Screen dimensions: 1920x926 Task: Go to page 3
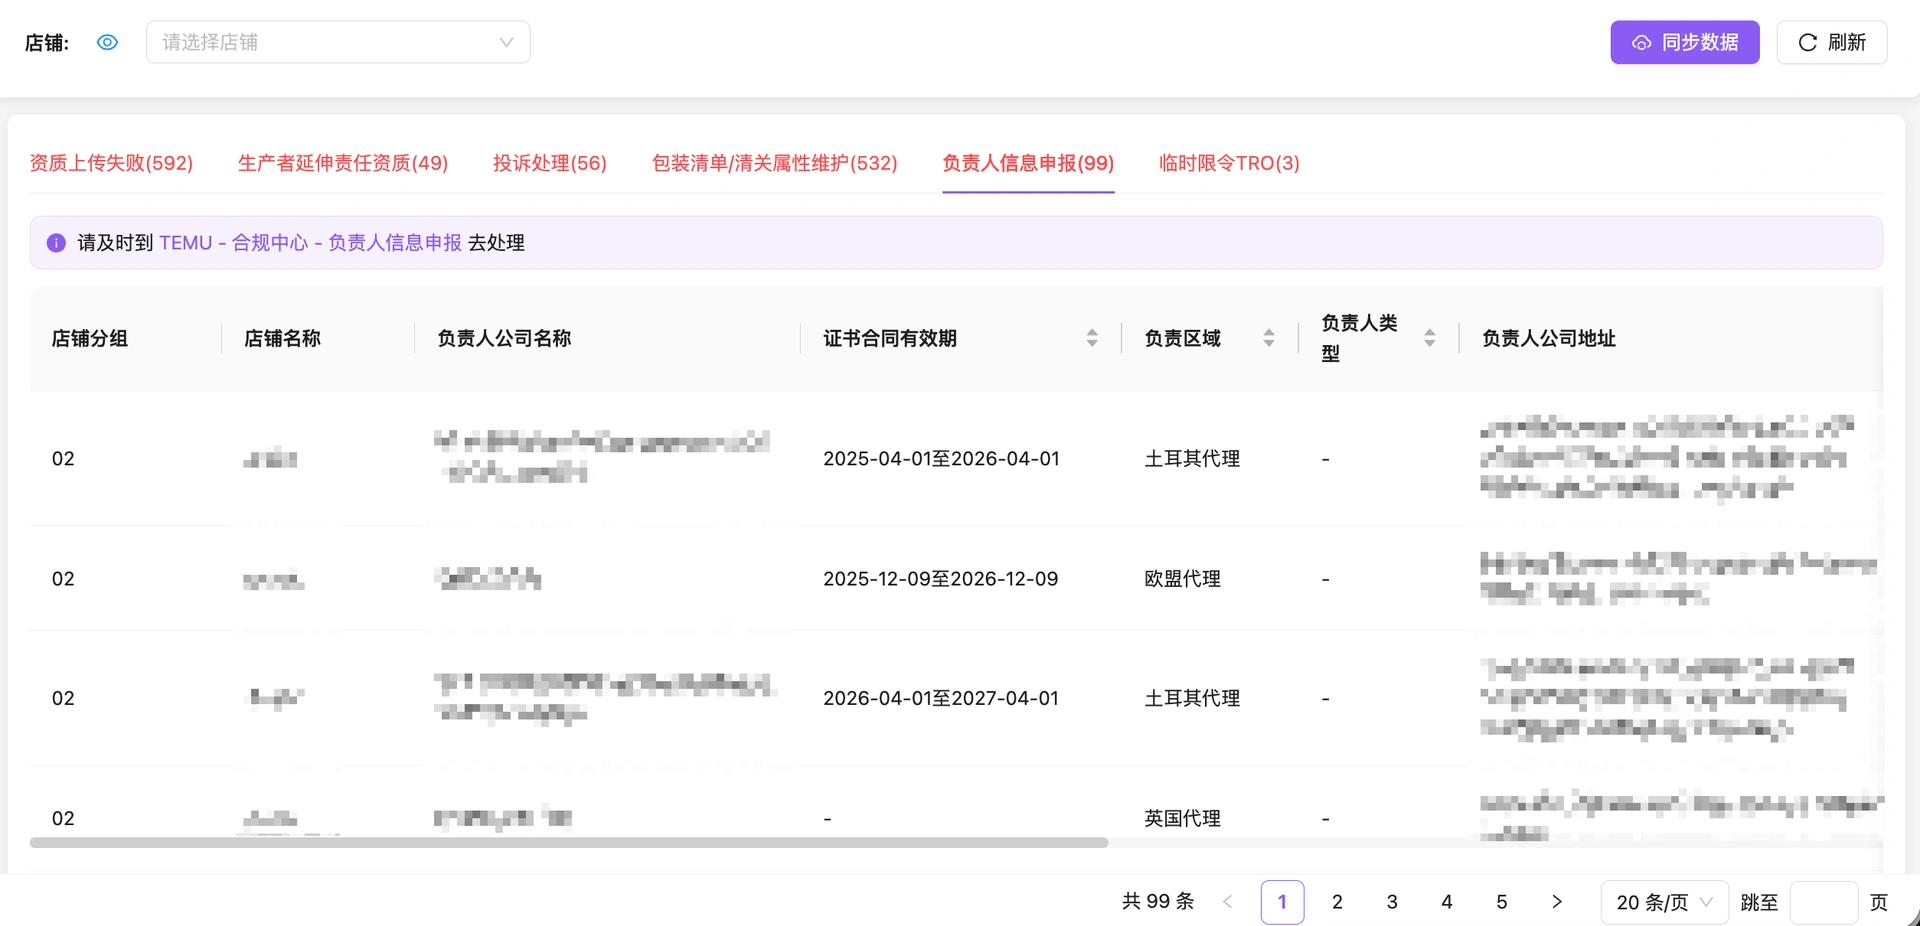click(x=1392, y=902)
